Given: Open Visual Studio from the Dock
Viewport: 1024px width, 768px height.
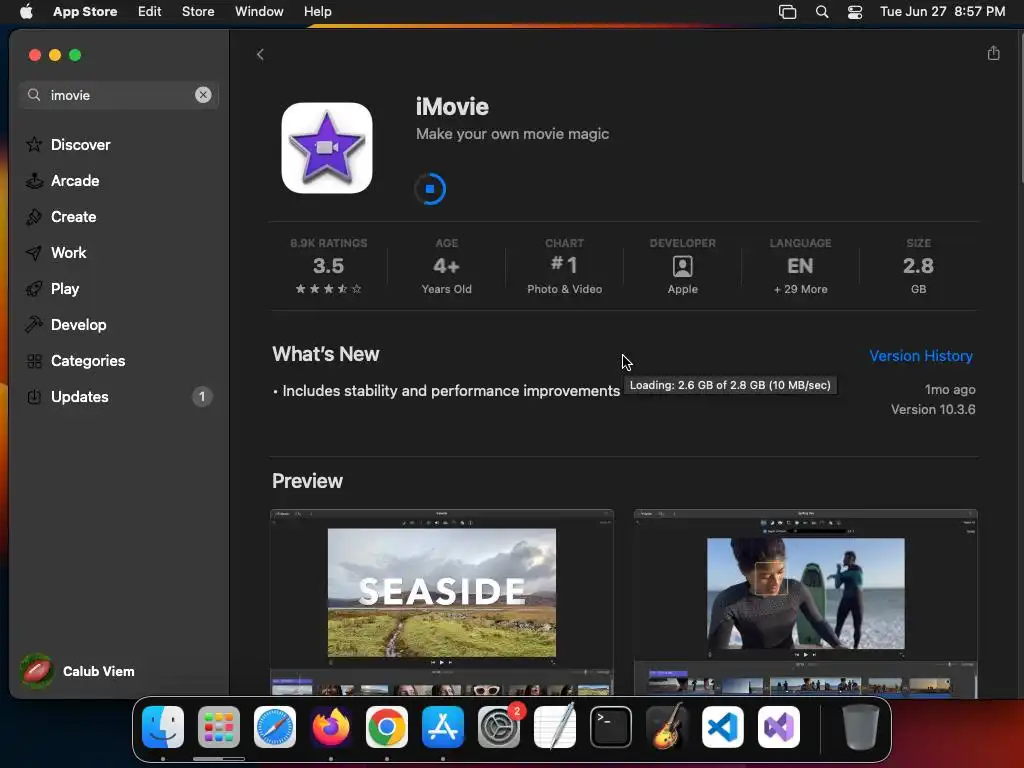Looking at the screenshot, I should tap(779, 727).
